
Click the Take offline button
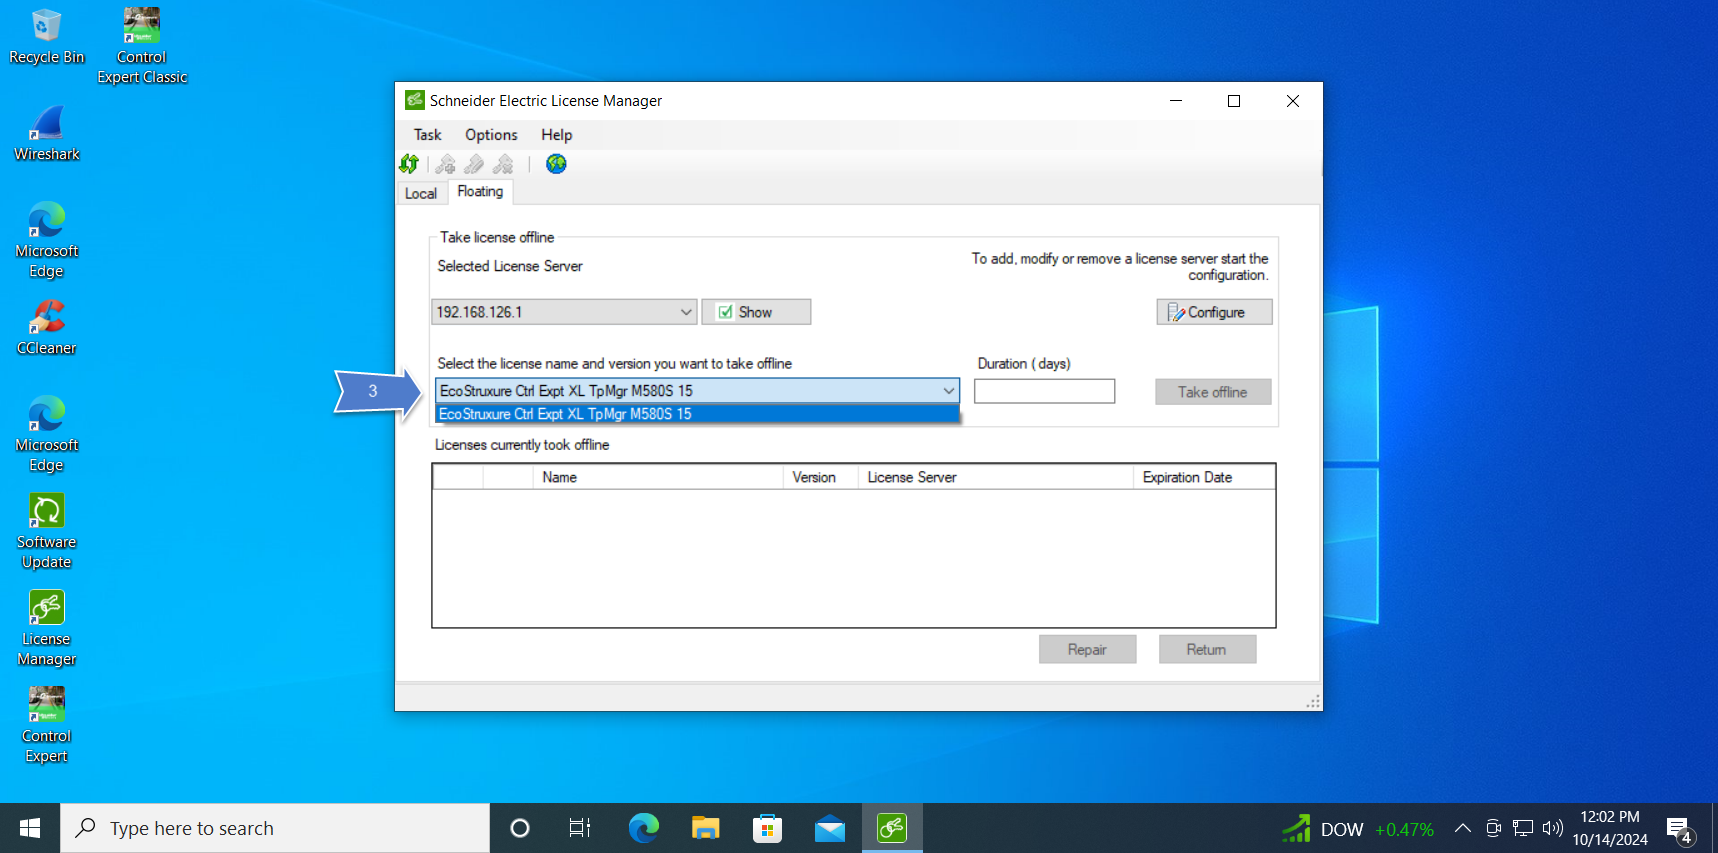1213,392
